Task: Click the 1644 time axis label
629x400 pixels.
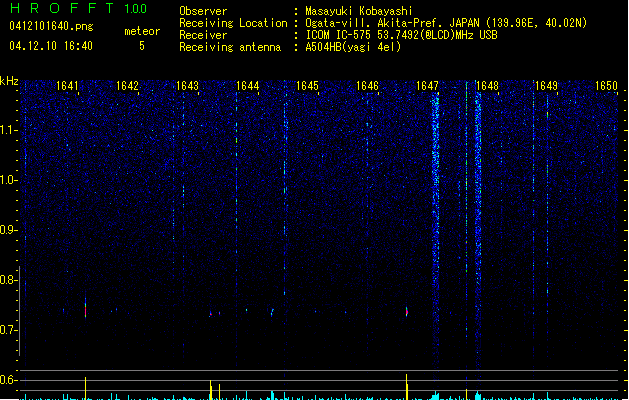Action: (x=248, y=86)
